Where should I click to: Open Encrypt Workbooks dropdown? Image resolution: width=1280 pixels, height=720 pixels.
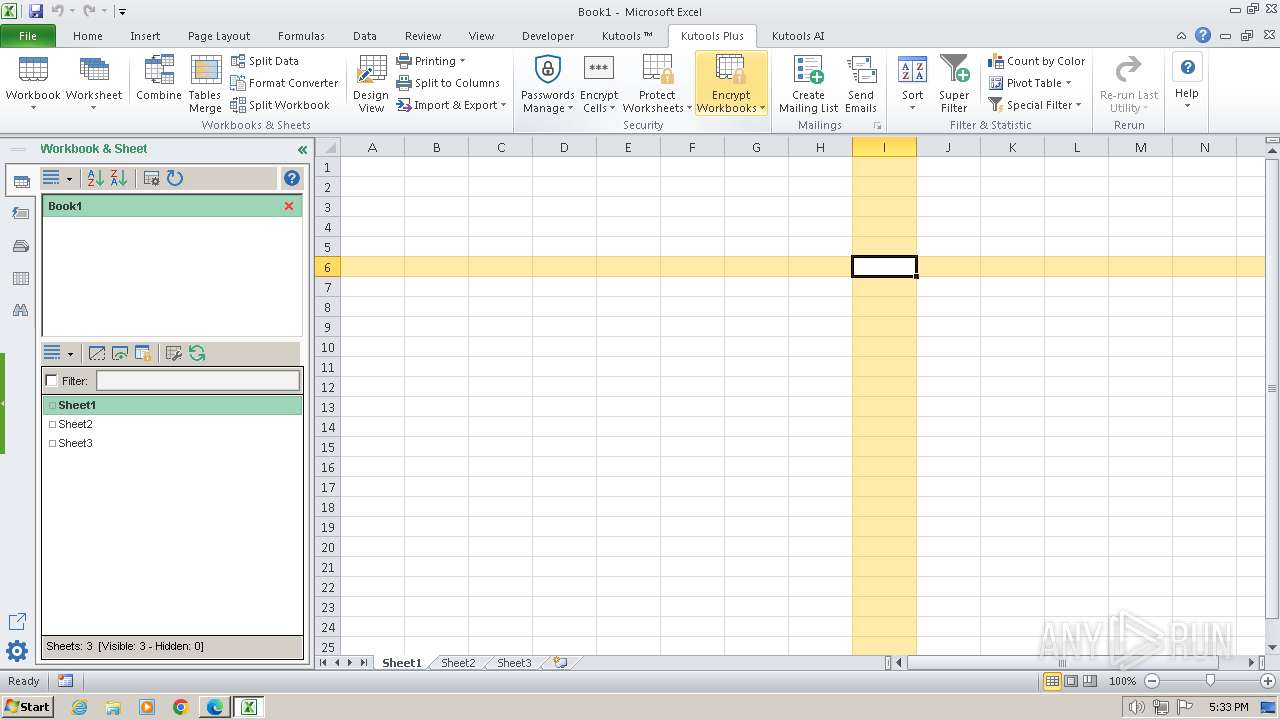coord(731,84)
